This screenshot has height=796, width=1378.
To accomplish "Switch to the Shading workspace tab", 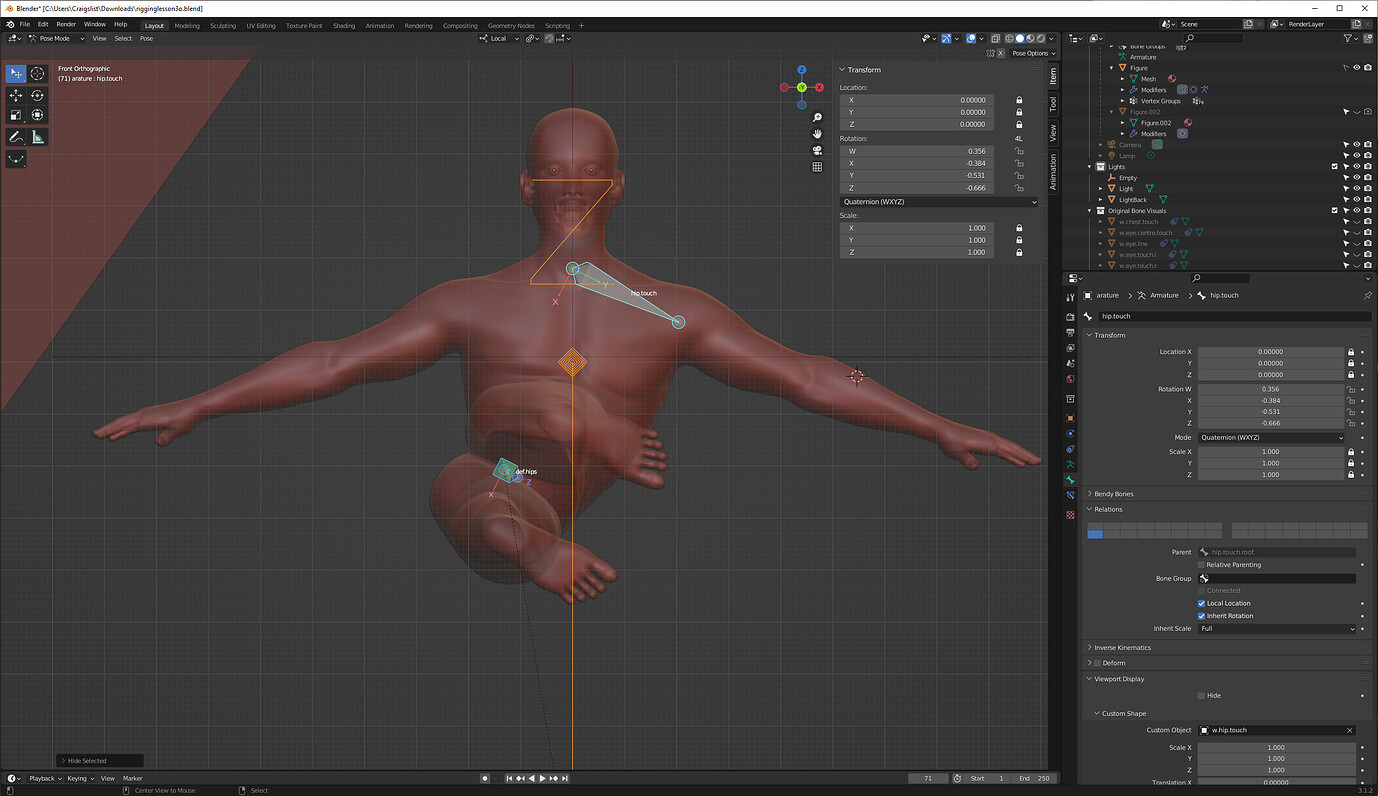I will coord(344,26).
